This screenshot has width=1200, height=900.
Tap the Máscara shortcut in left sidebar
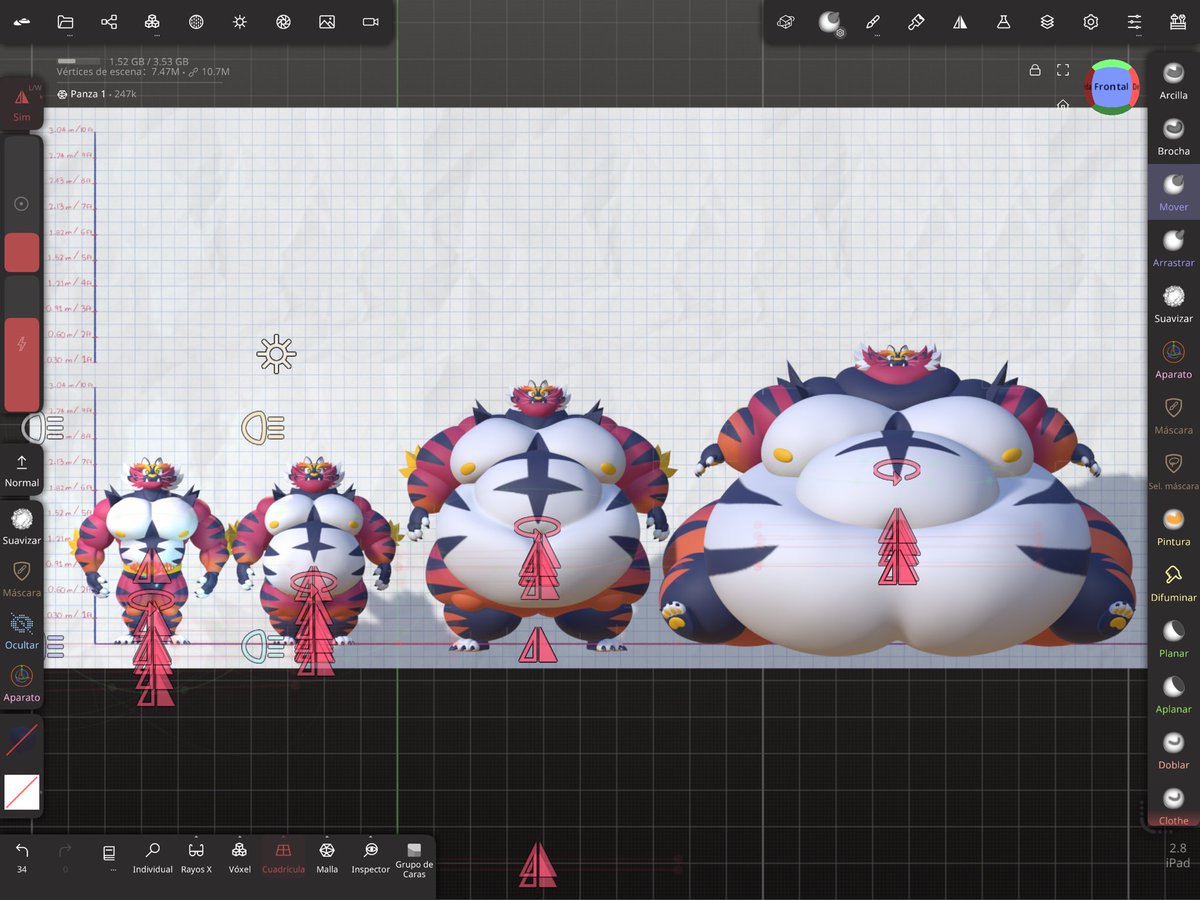click(22, 578)
